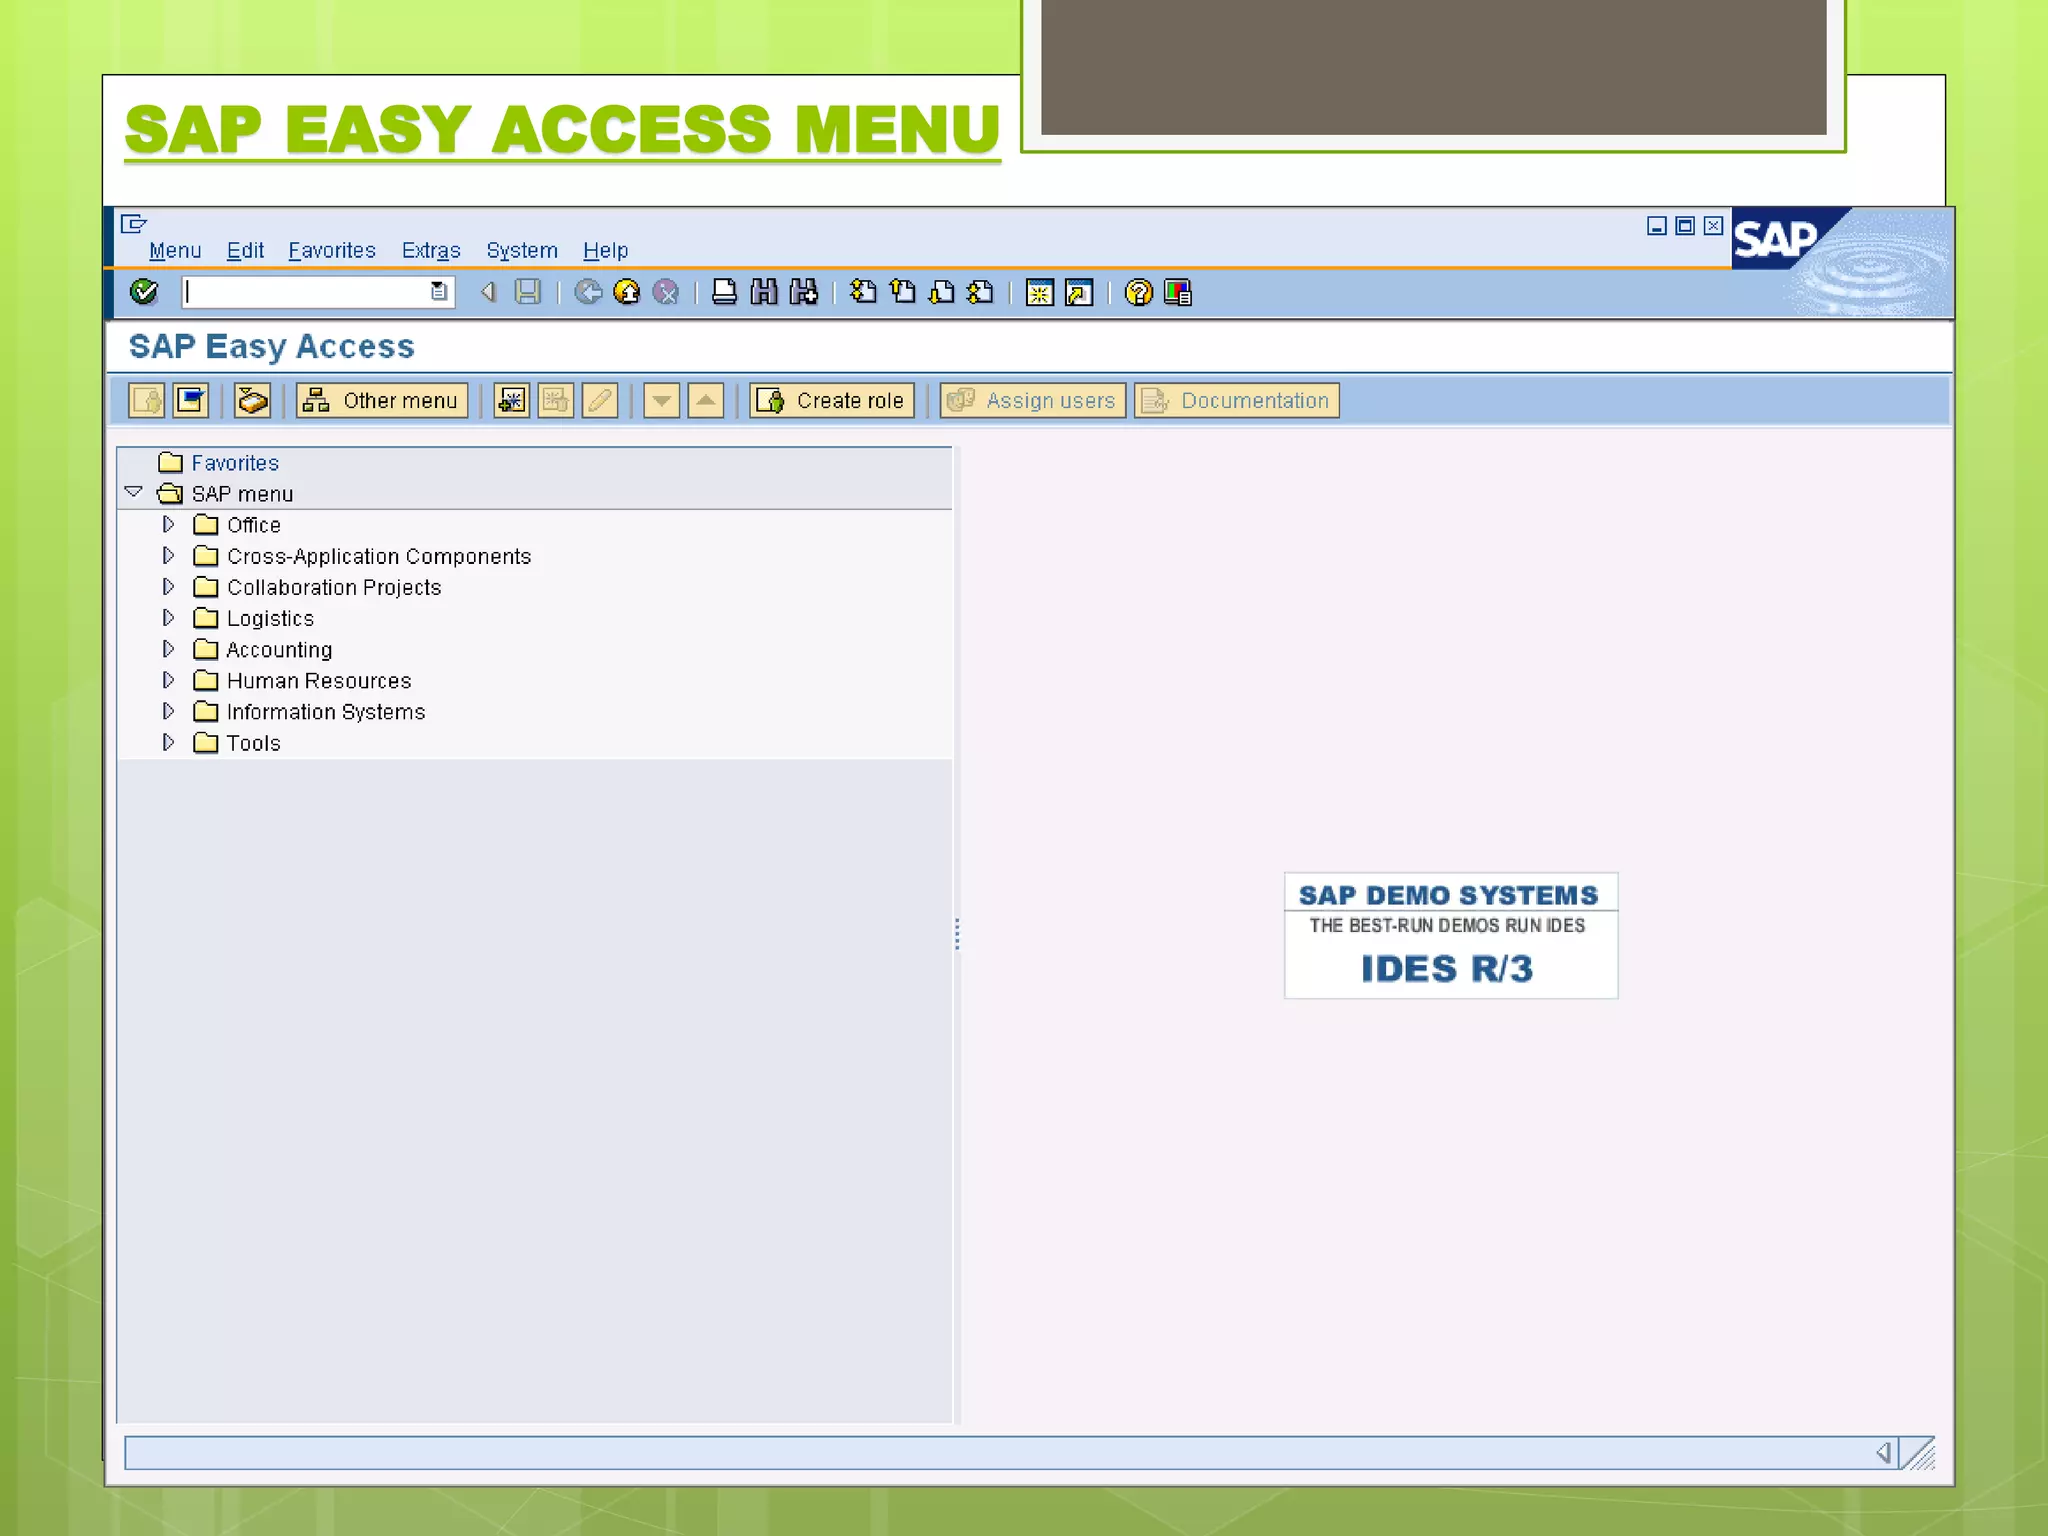This screenshot has width=2048, height=1536.
Task: Select the Logistics tree item label
Action: 270,618
